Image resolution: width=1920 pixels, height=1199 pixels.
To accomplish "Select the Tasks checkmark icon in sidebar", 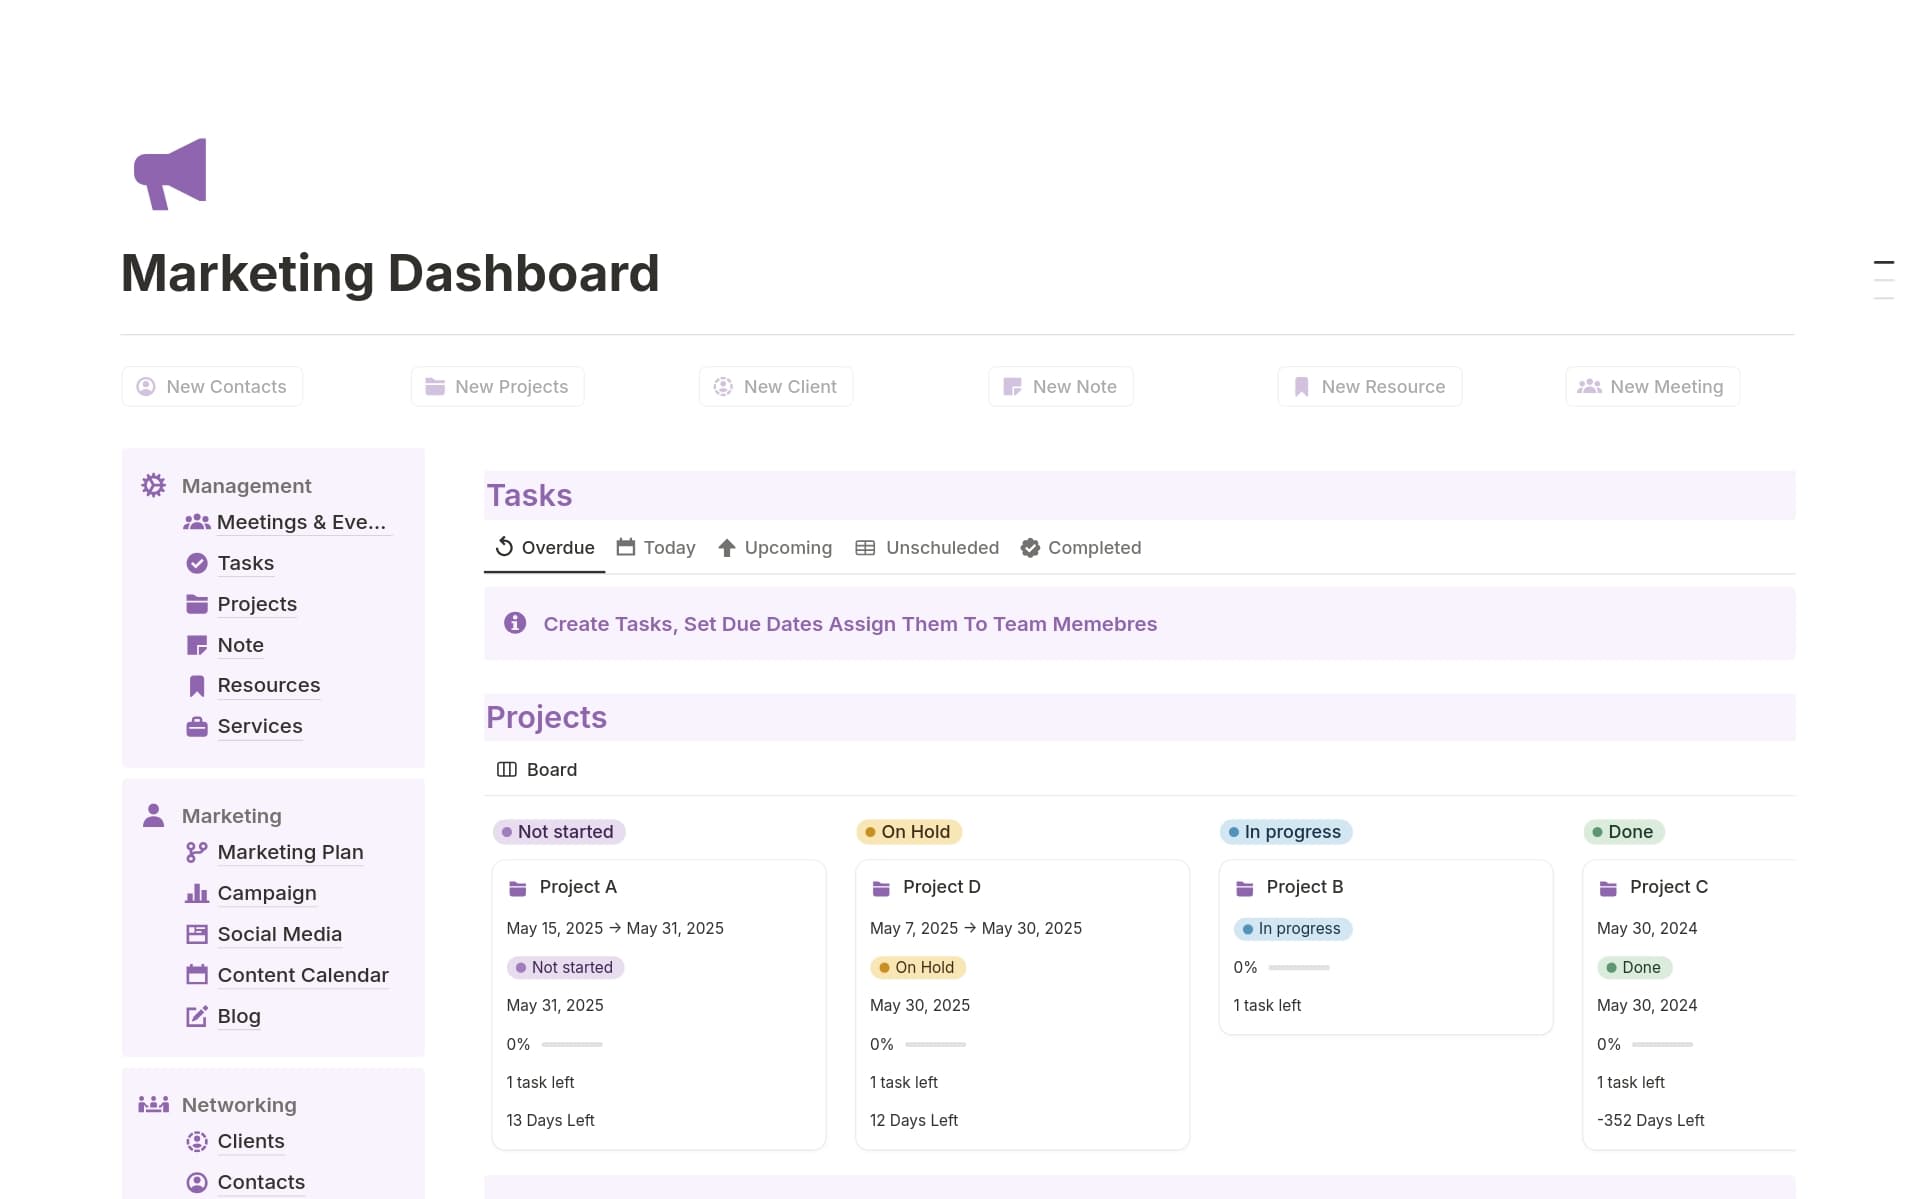I will pos(196,563).
